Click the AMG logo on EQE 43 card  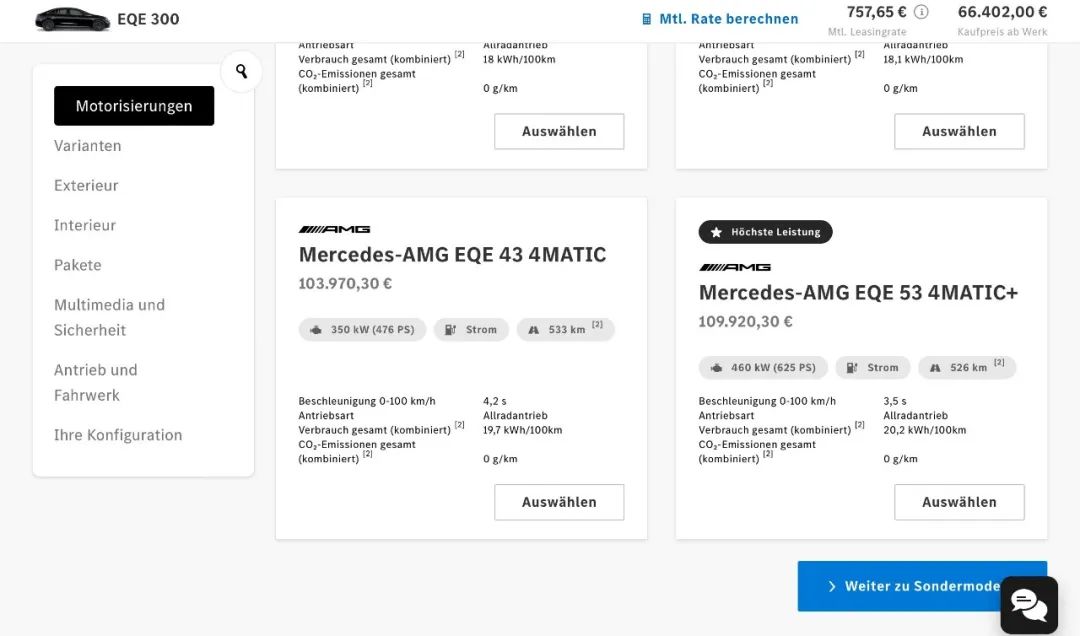click(334, 229)
